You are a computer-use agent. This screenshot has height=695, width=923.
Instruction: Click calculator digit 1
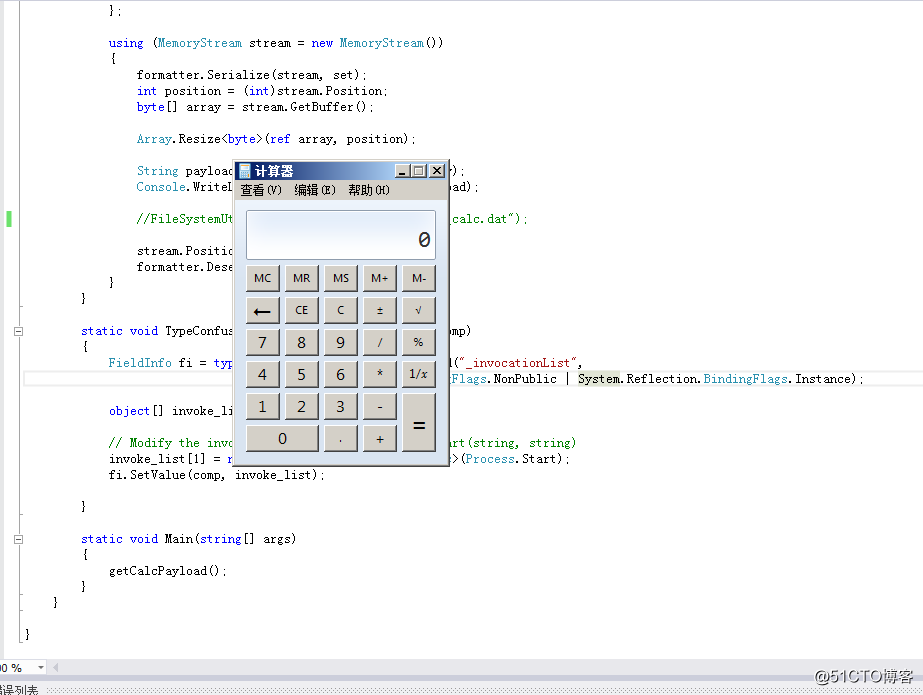click(x=263, y=407)
